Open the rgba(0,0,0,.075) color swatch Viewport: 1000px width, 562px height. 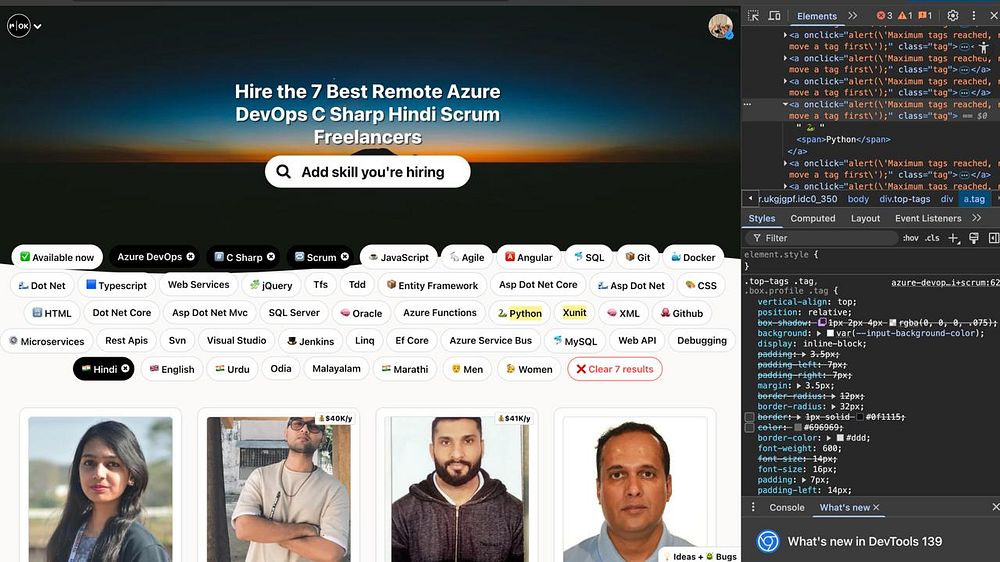click(x=893, y=323)
